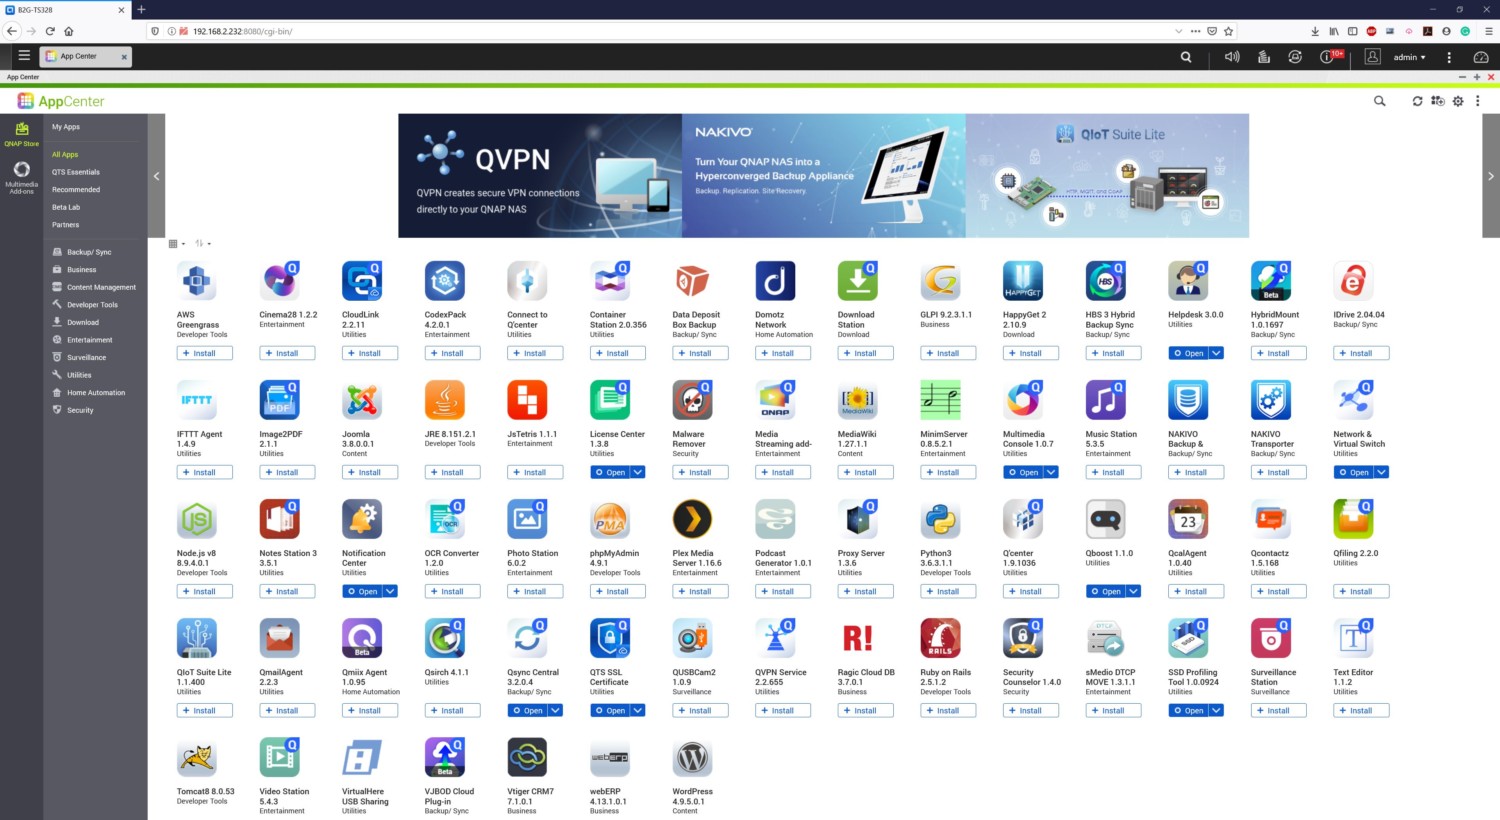Expand the Multimedia Console Open dropdown arrow

pyautogui.click(x=1051, y=472)
